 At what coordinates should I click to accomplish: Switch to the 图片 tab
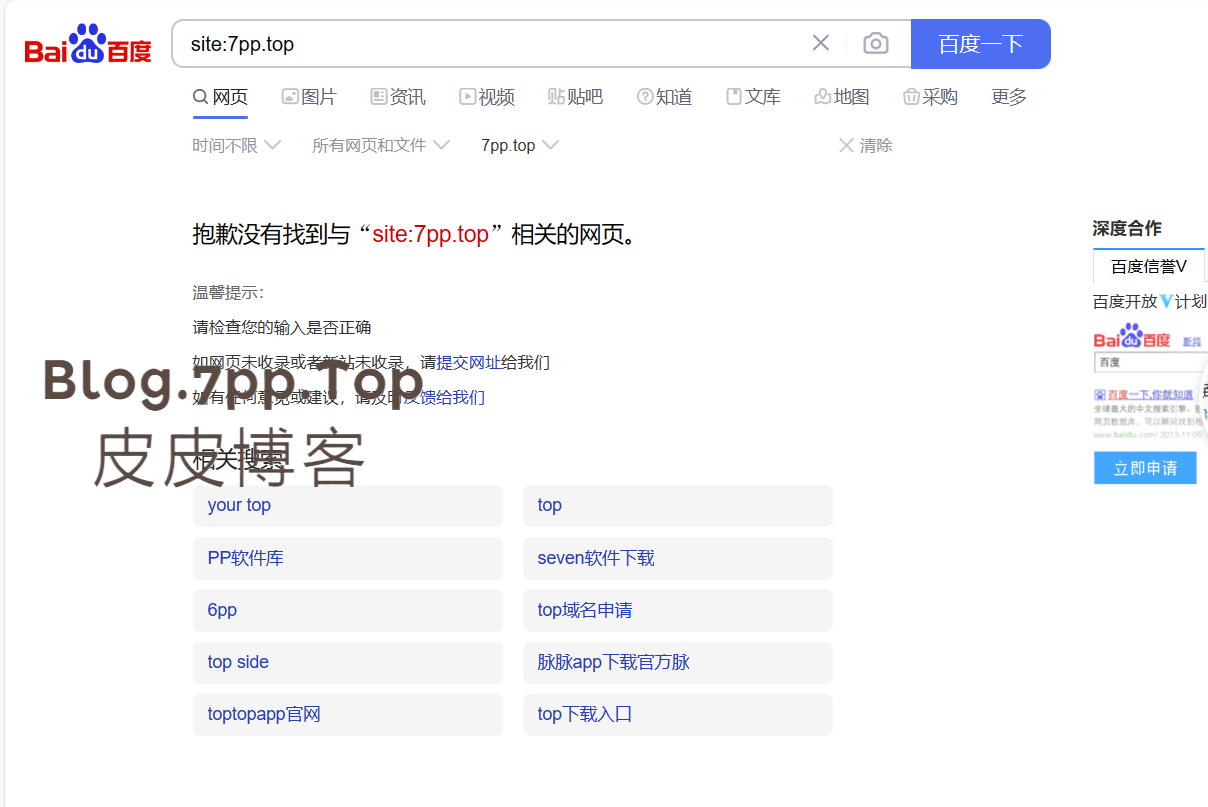pyautogui.click(x=309, y=97)
